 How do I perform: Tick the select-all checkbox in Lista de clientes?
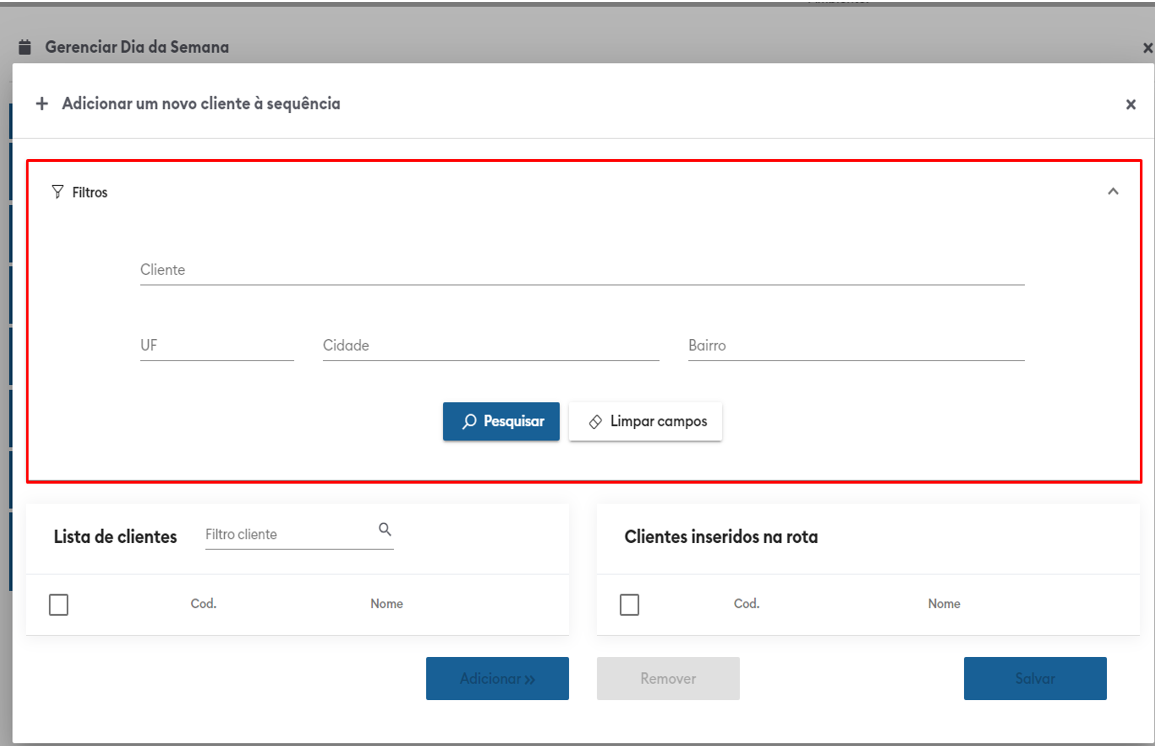click(x=59, y=604)
